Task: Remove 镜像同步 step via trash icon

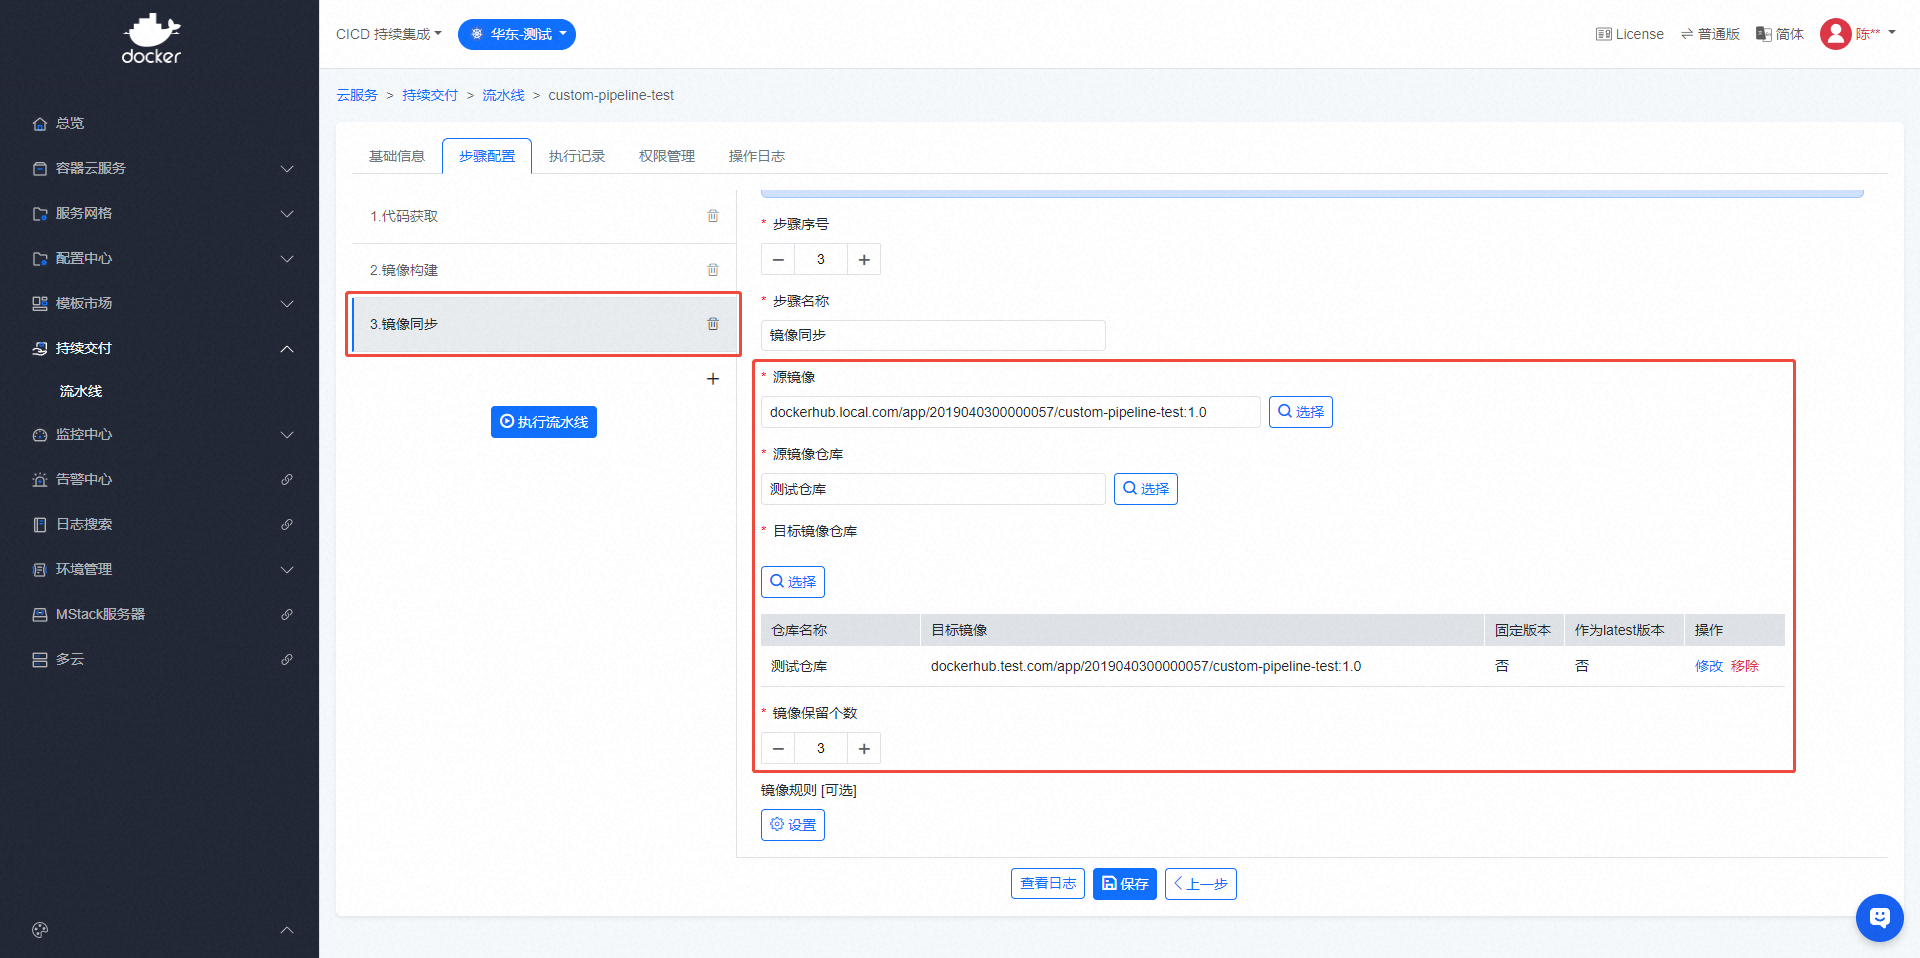Action: pyautogui.click(x=713, y=324)
